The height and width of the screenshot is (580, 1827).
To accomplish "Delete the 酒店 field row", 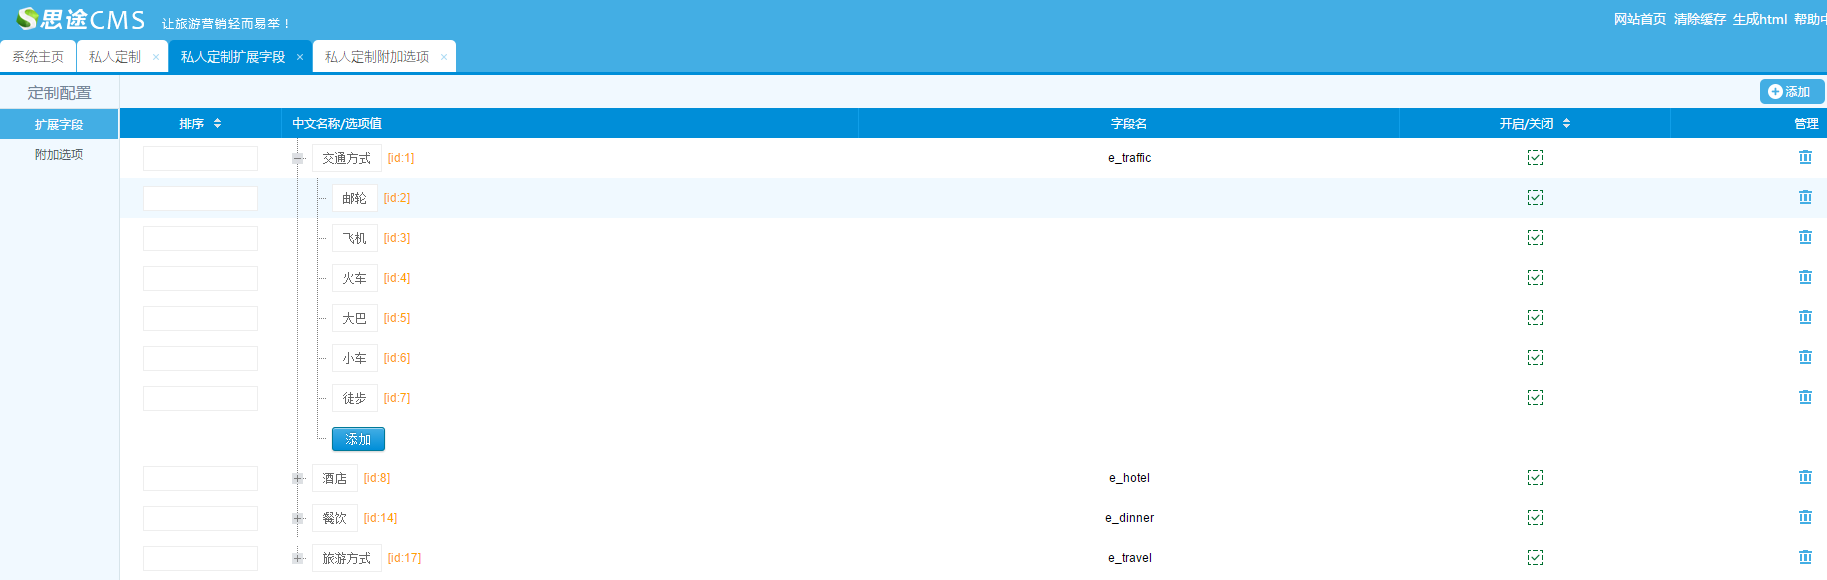I will [x=1805, y=477].
